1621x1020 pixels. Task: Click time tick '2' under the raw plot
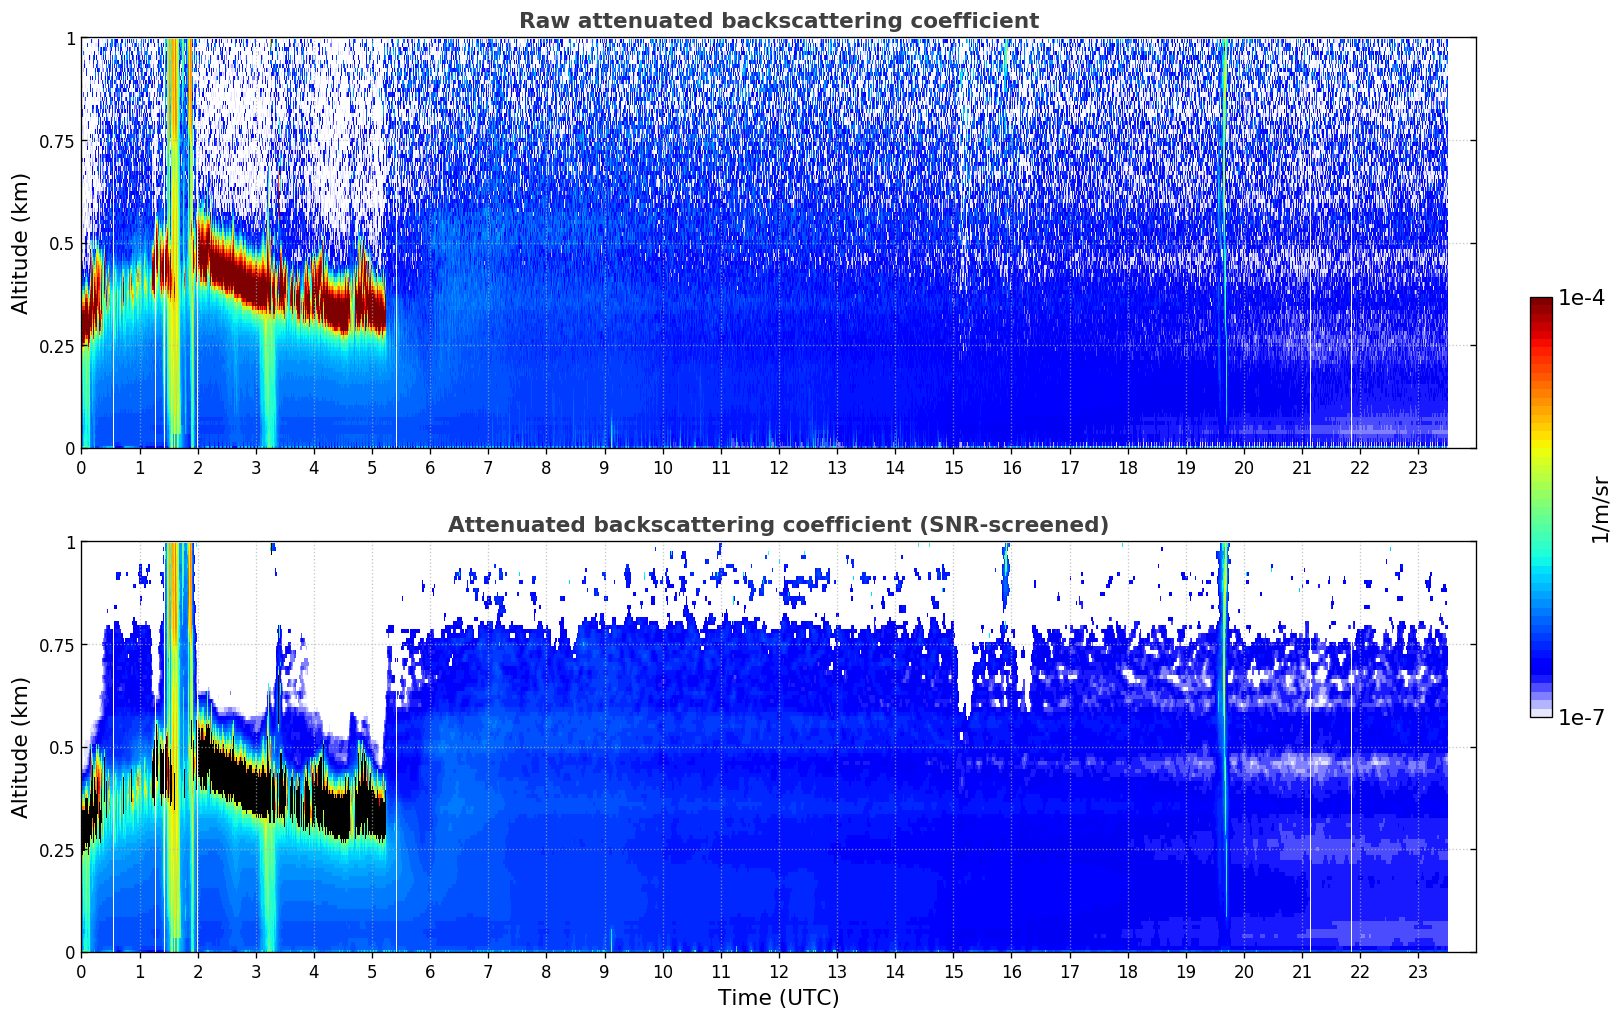coord(198,467)
